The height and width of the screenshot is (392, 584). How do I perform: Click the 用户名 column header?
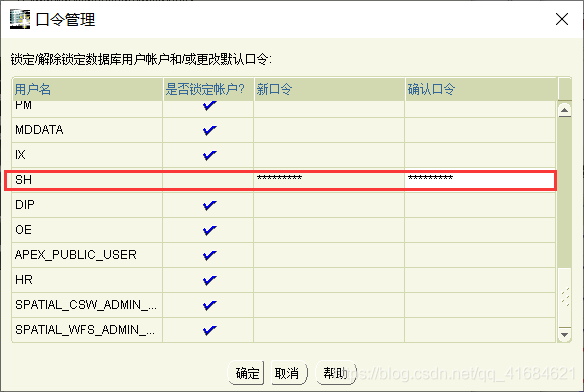88,89
